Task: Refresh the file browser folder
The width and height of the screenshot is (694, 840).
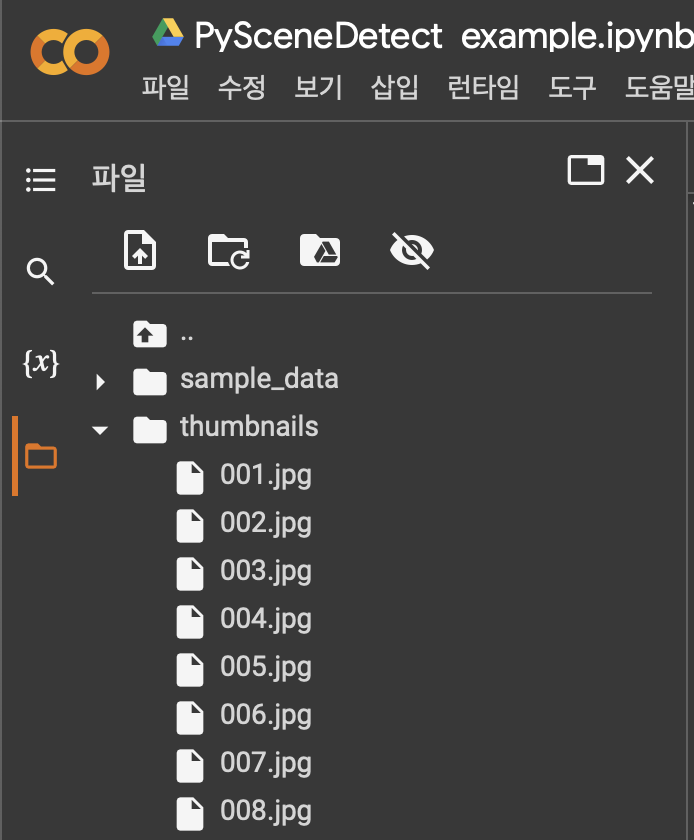Action: pos(229,251)
